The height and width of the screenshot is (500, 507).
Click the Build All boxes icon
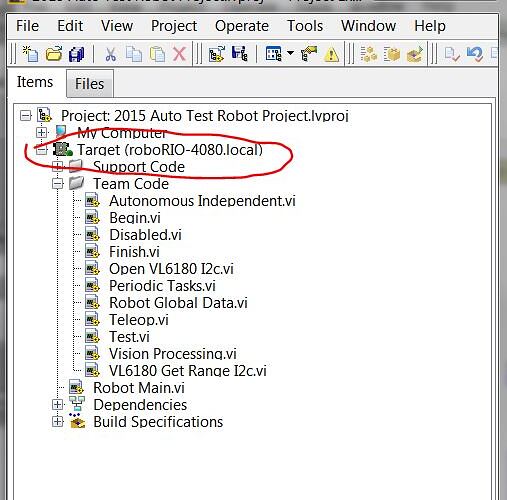point(369,54)
